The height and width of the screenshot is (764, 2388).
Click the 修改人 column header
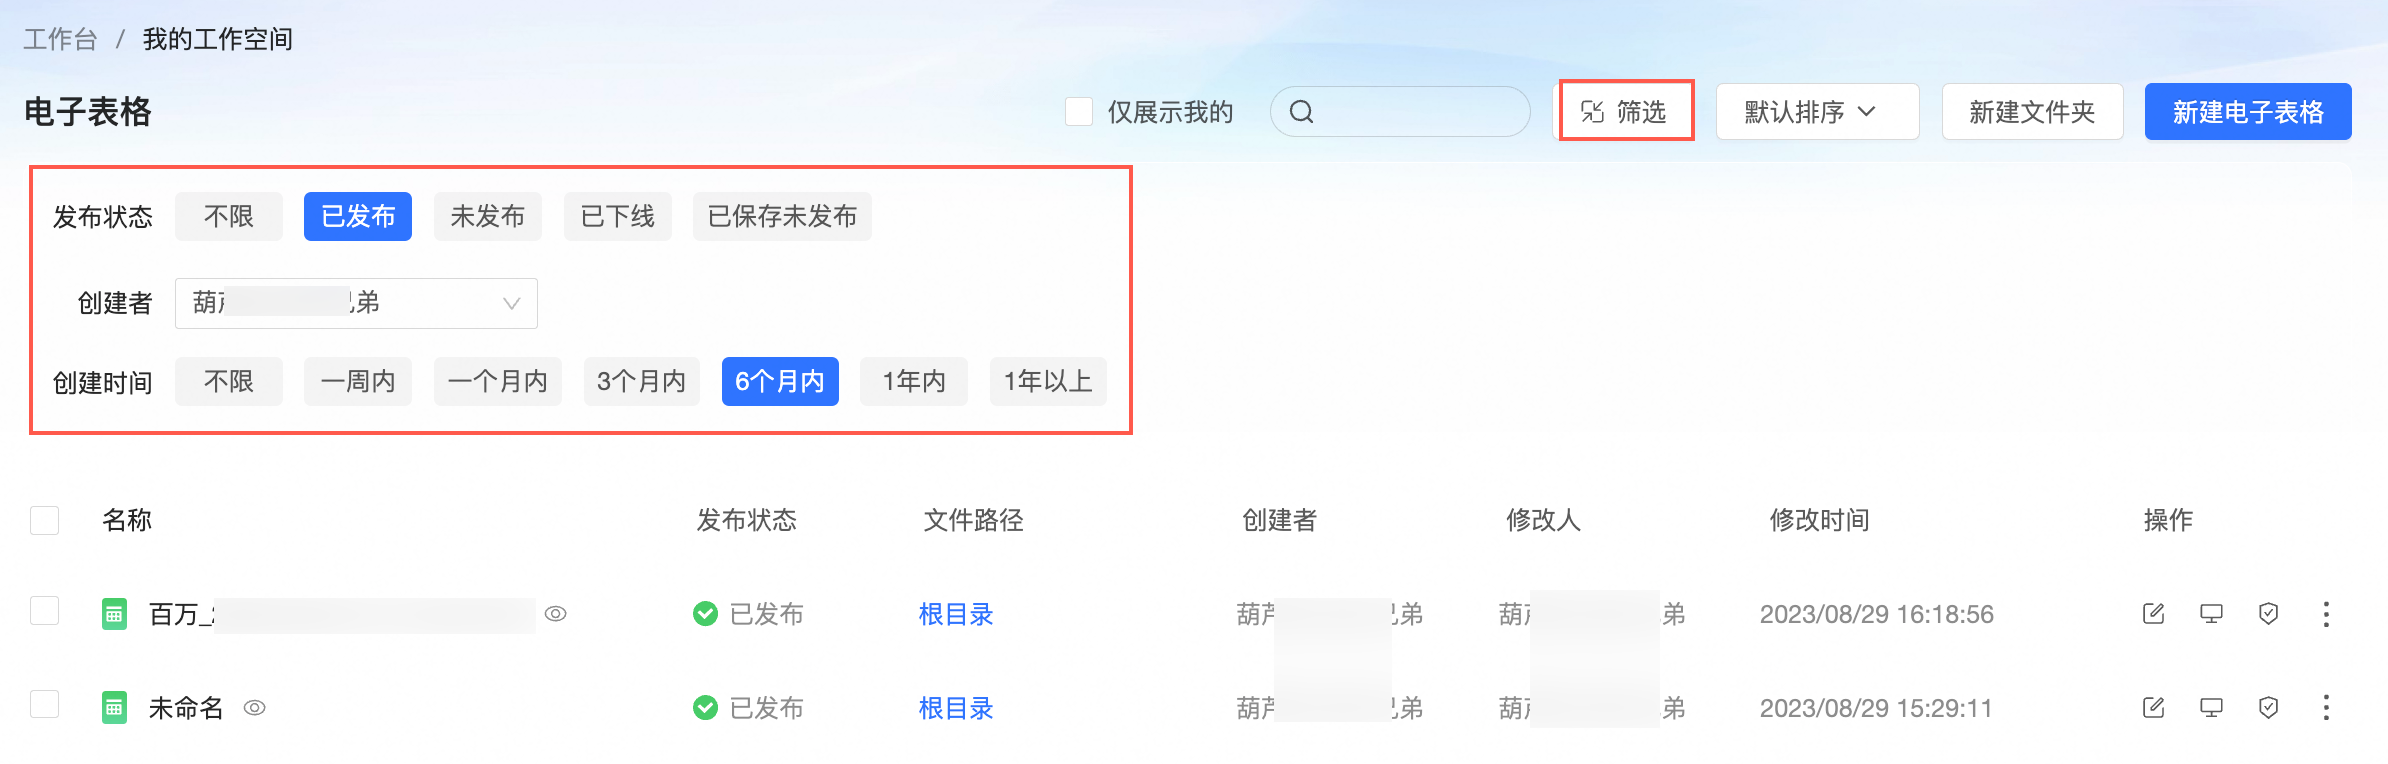pos(1544,520)
